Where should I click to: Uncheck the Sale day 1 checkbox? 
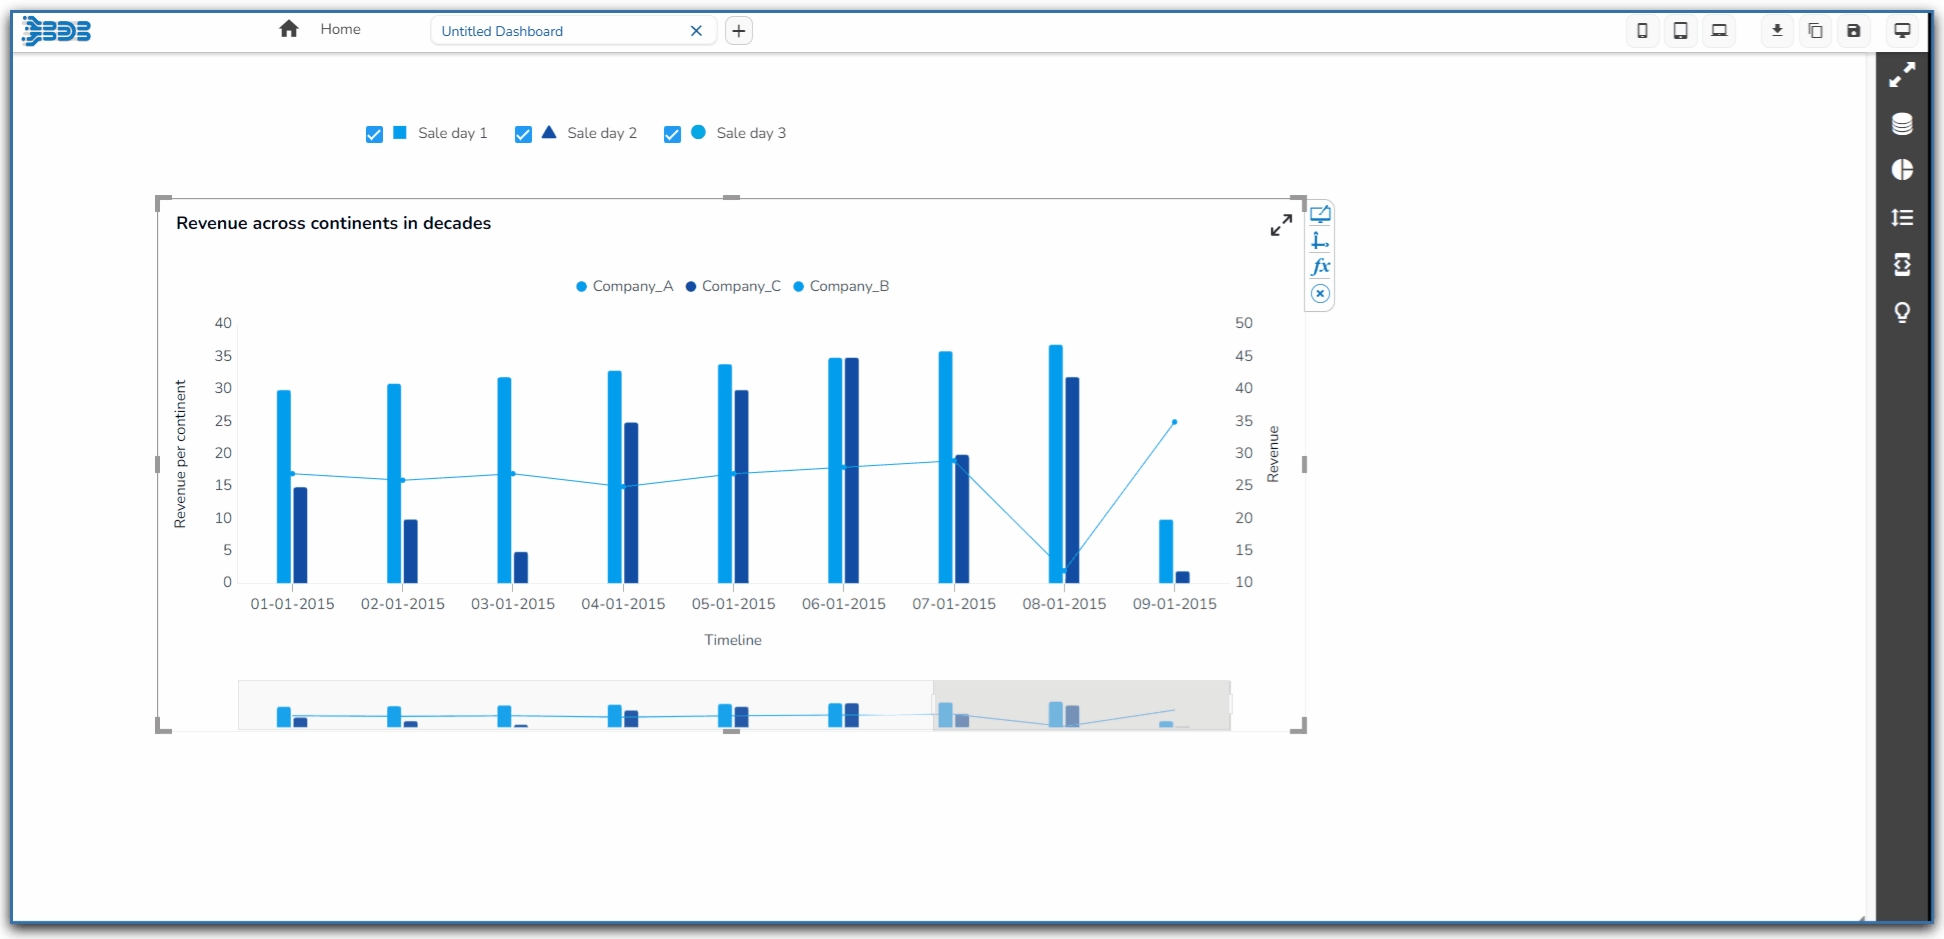tap(374, 134)
